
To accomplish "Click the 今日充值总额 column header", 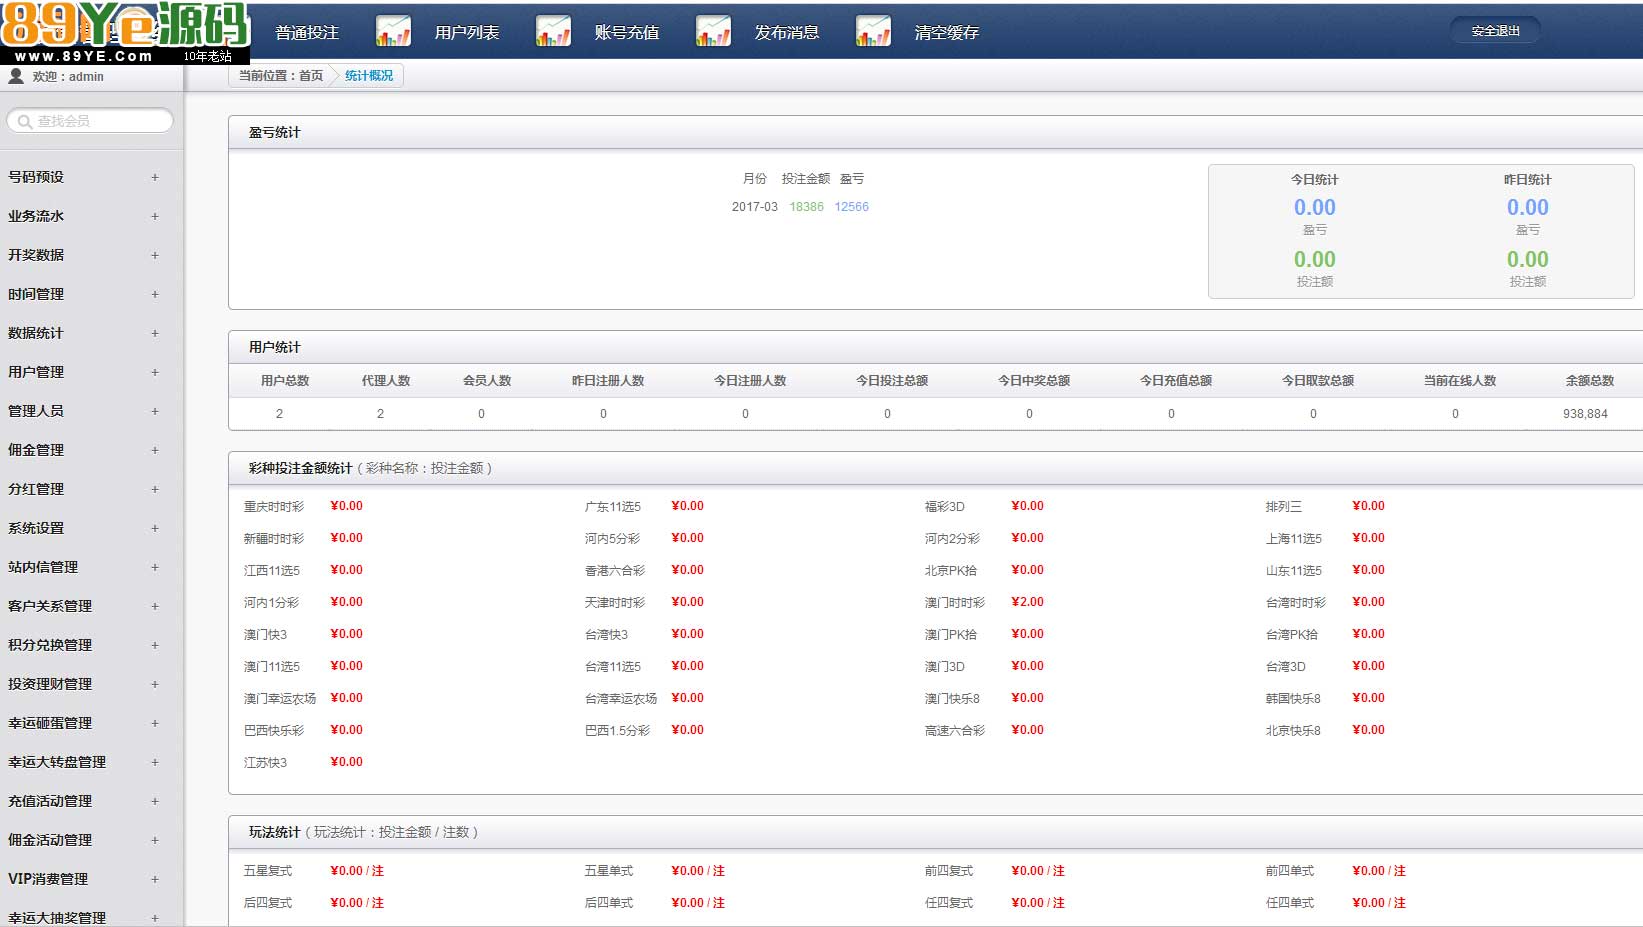I will tap(1176, 381).
